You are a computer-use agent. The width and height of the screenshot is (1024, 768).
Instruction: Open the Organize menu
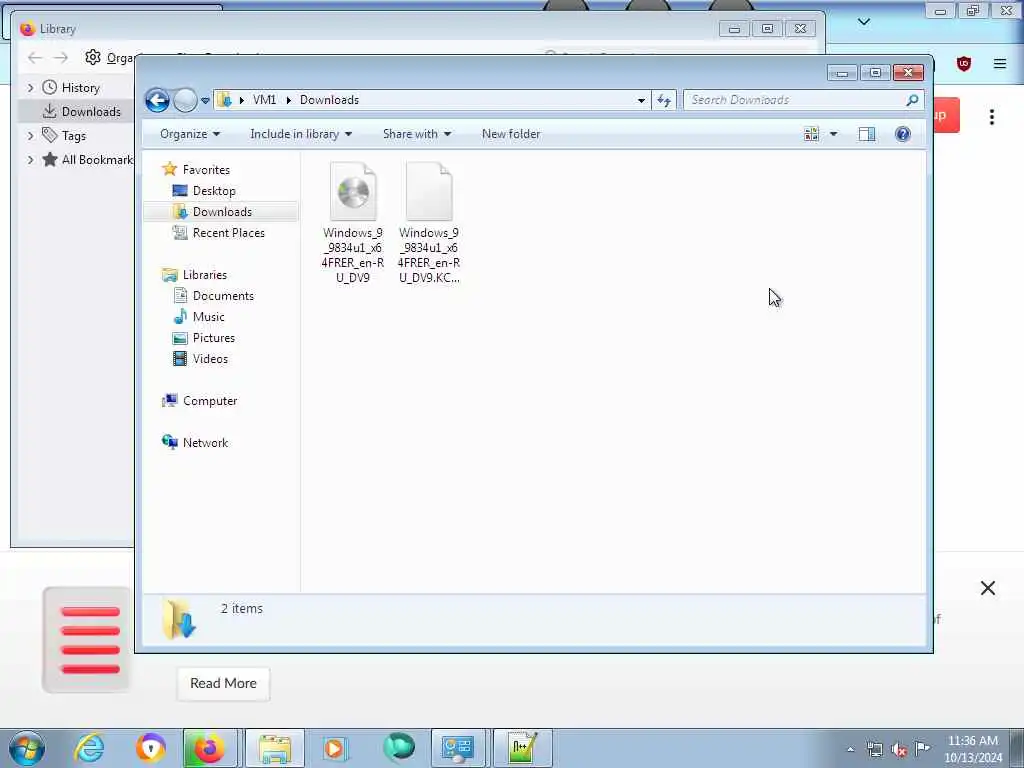coord(190,134)
